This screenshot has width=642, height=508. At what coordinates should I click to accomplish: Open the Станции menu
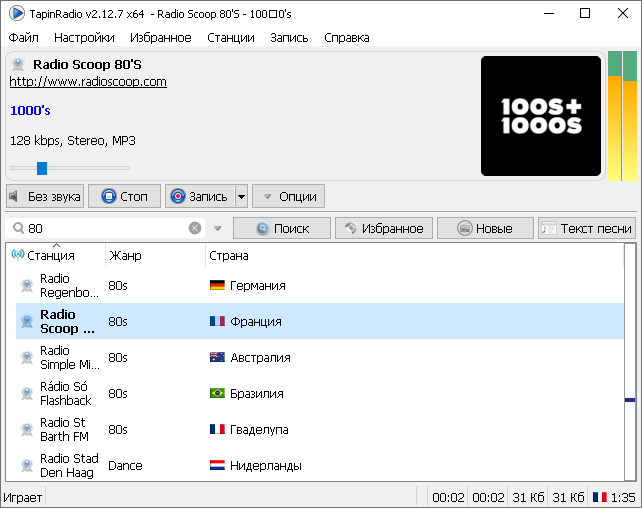coord(231,38)
